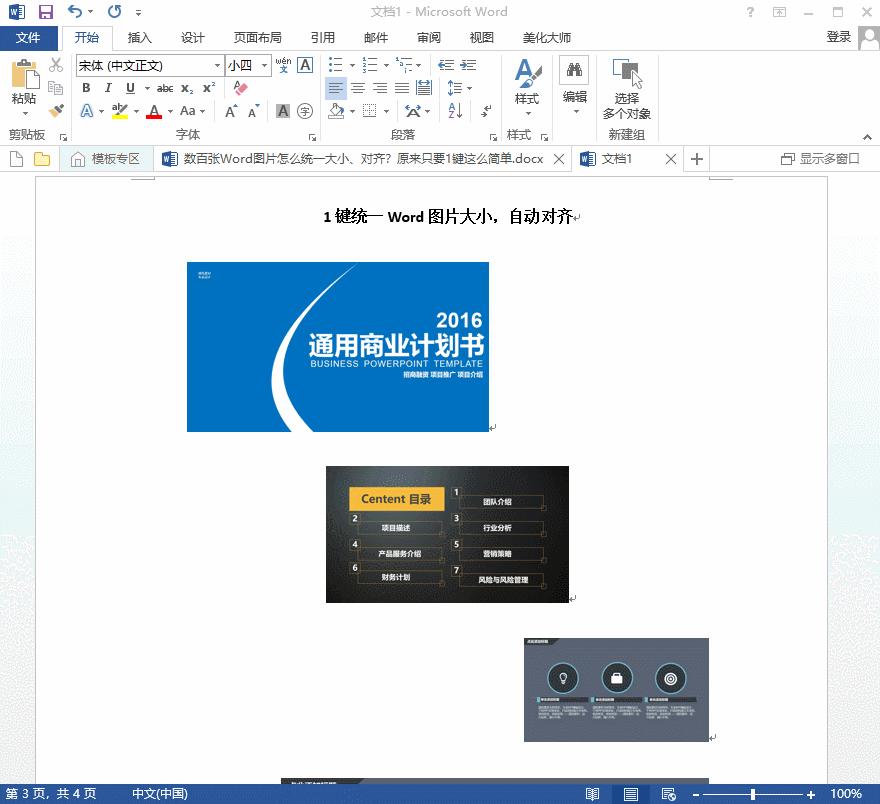Click the 选择多个对象 button

coord(627,90)
